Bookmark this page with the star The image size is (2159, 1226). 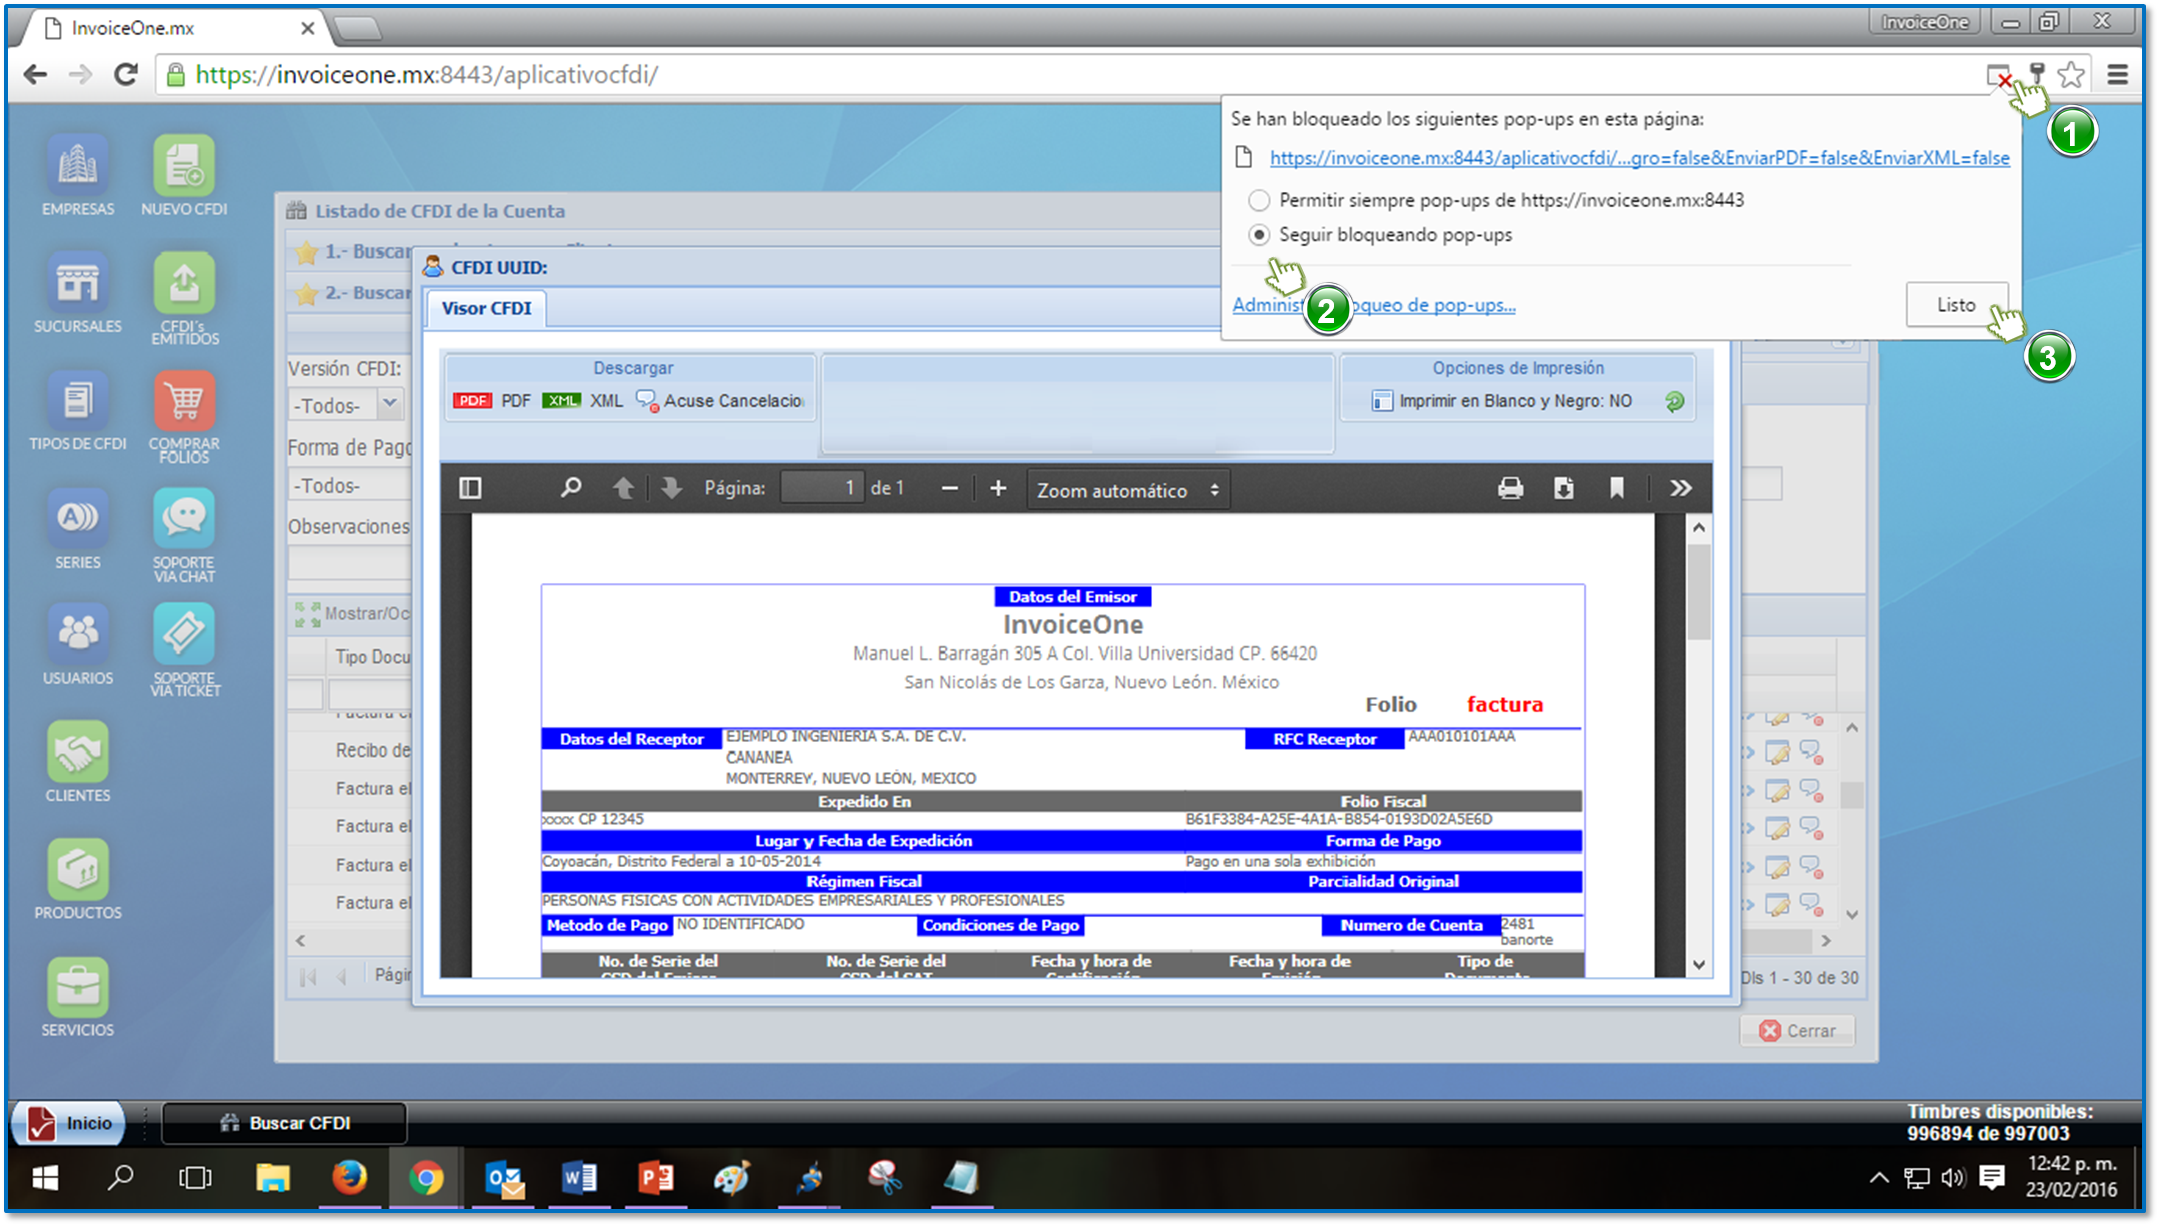[2072, 75]
